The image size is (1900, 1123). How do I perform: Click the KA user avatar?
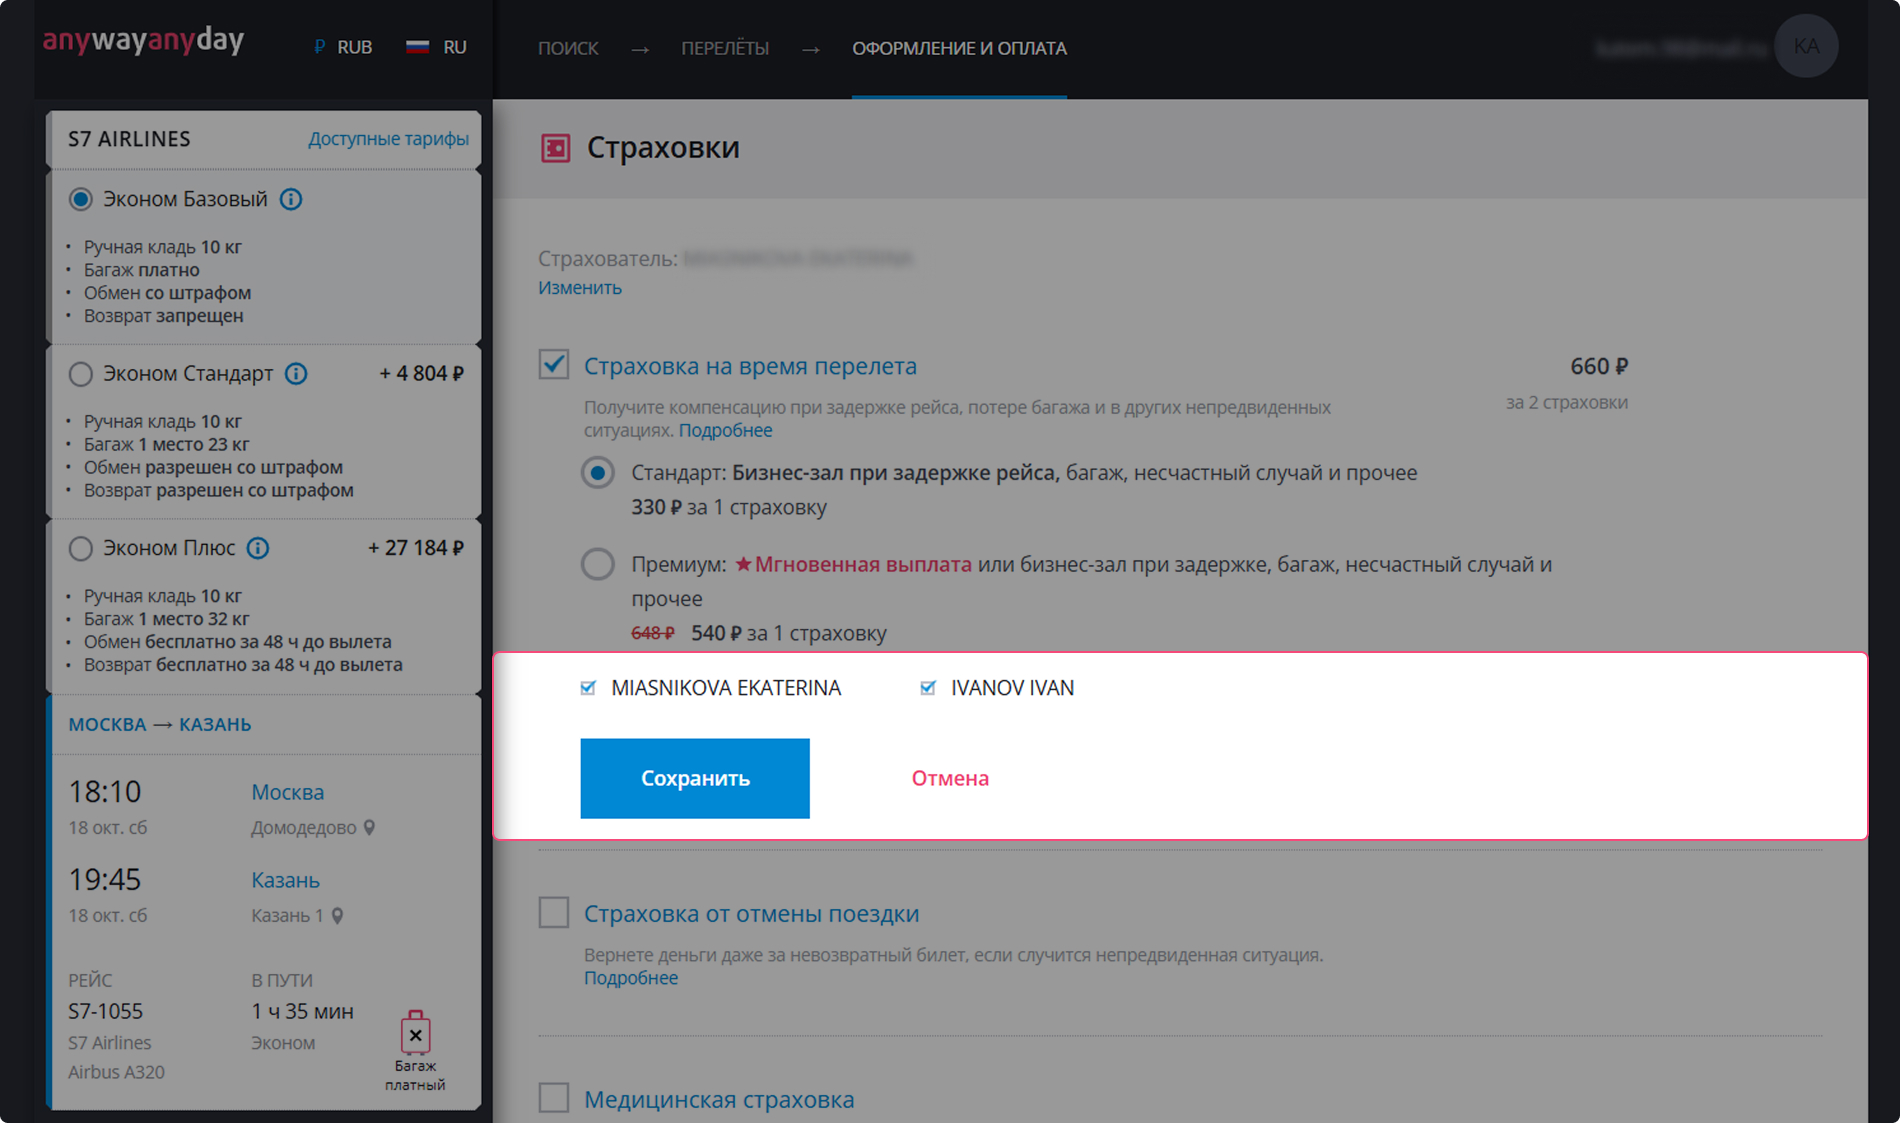[1805, 47]
